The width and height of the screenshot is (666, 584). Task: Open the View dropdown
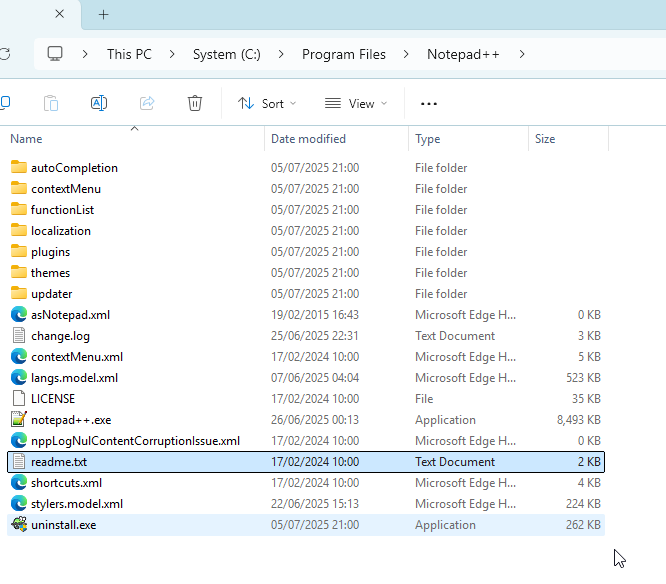point(356,104)
